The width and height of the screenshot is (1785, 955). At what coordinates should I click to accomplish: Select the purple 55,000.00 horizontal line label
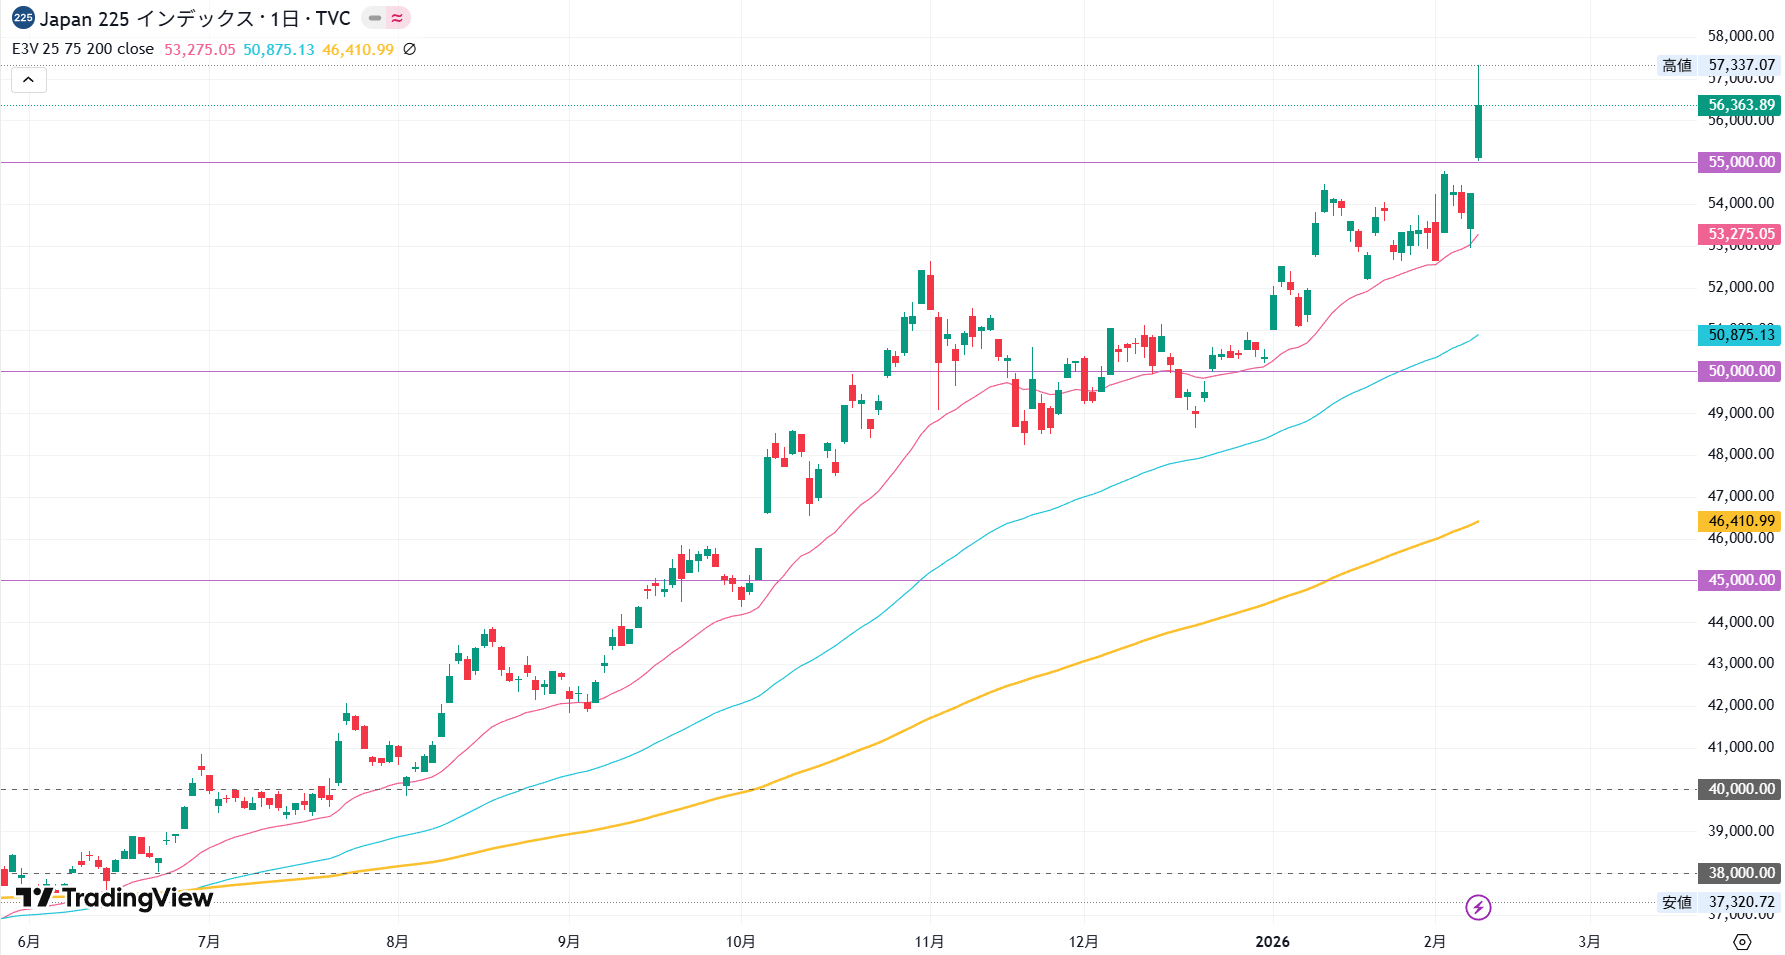point(1740,162)
